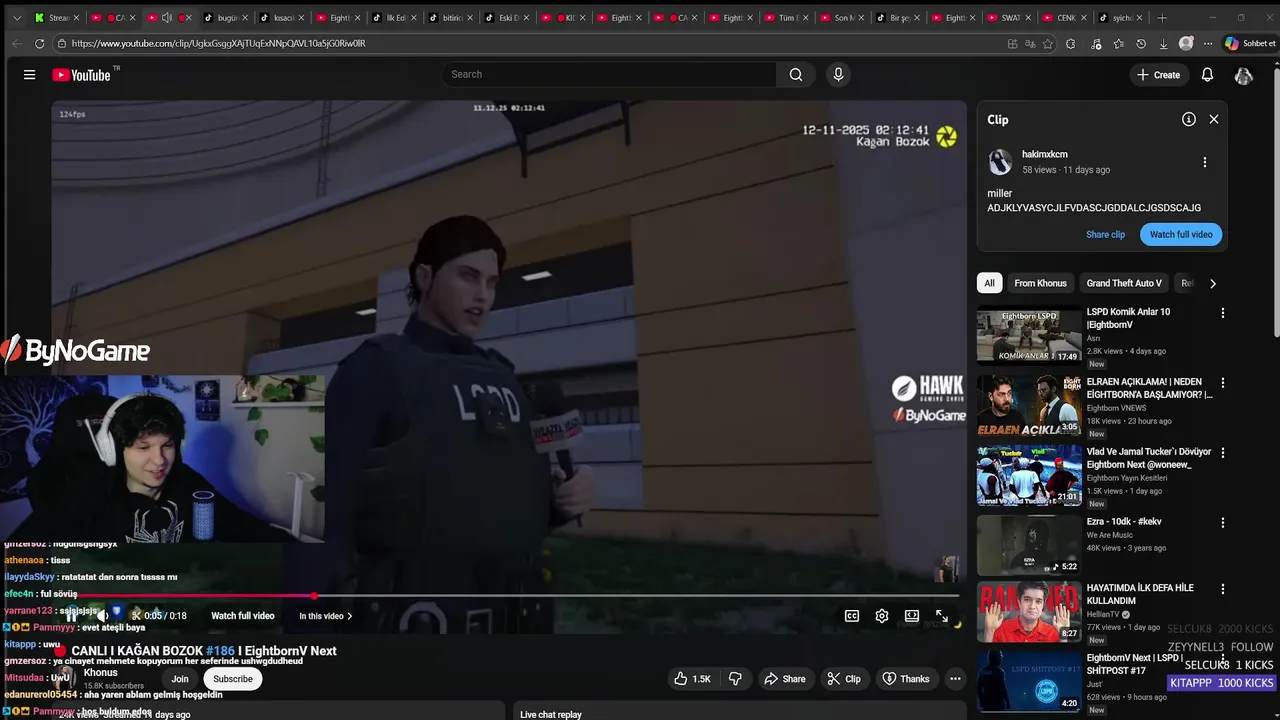Select the Grand Theft Auto V chip
1280x720 pixels.
point(1124,283)
